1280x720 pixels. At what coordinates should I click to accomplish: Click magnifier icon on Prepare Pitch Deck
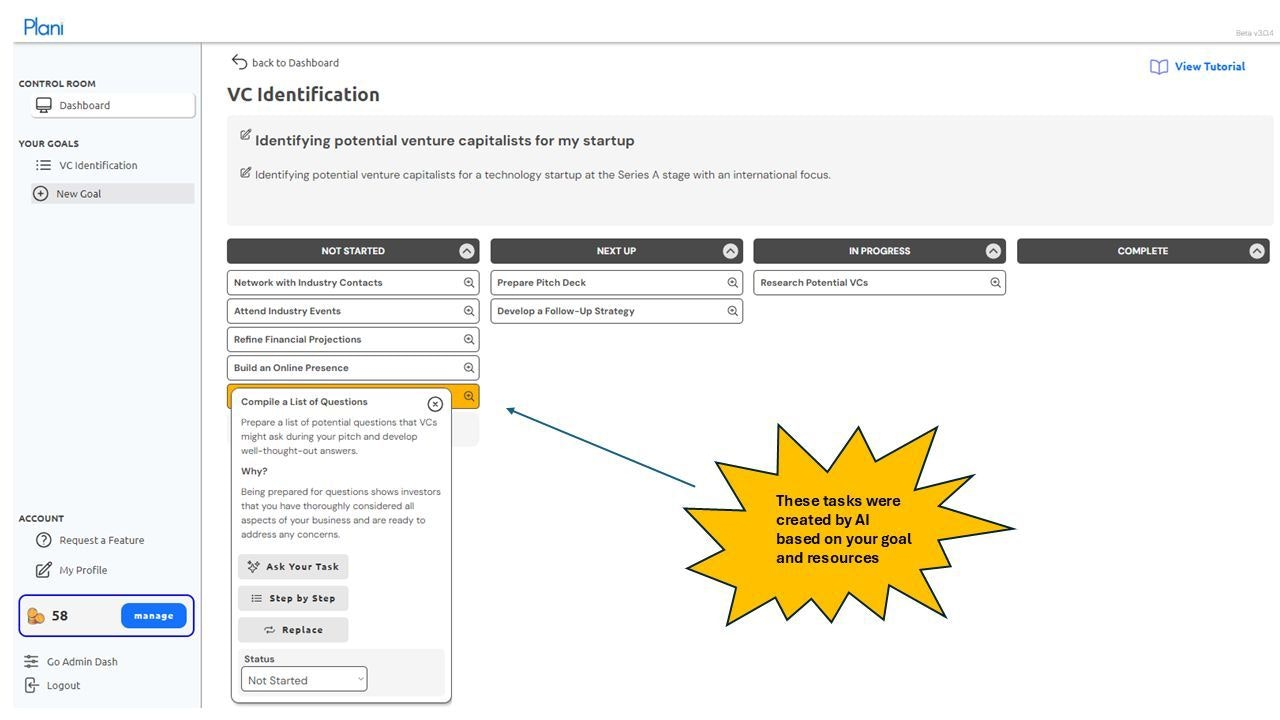click(733, 283)
